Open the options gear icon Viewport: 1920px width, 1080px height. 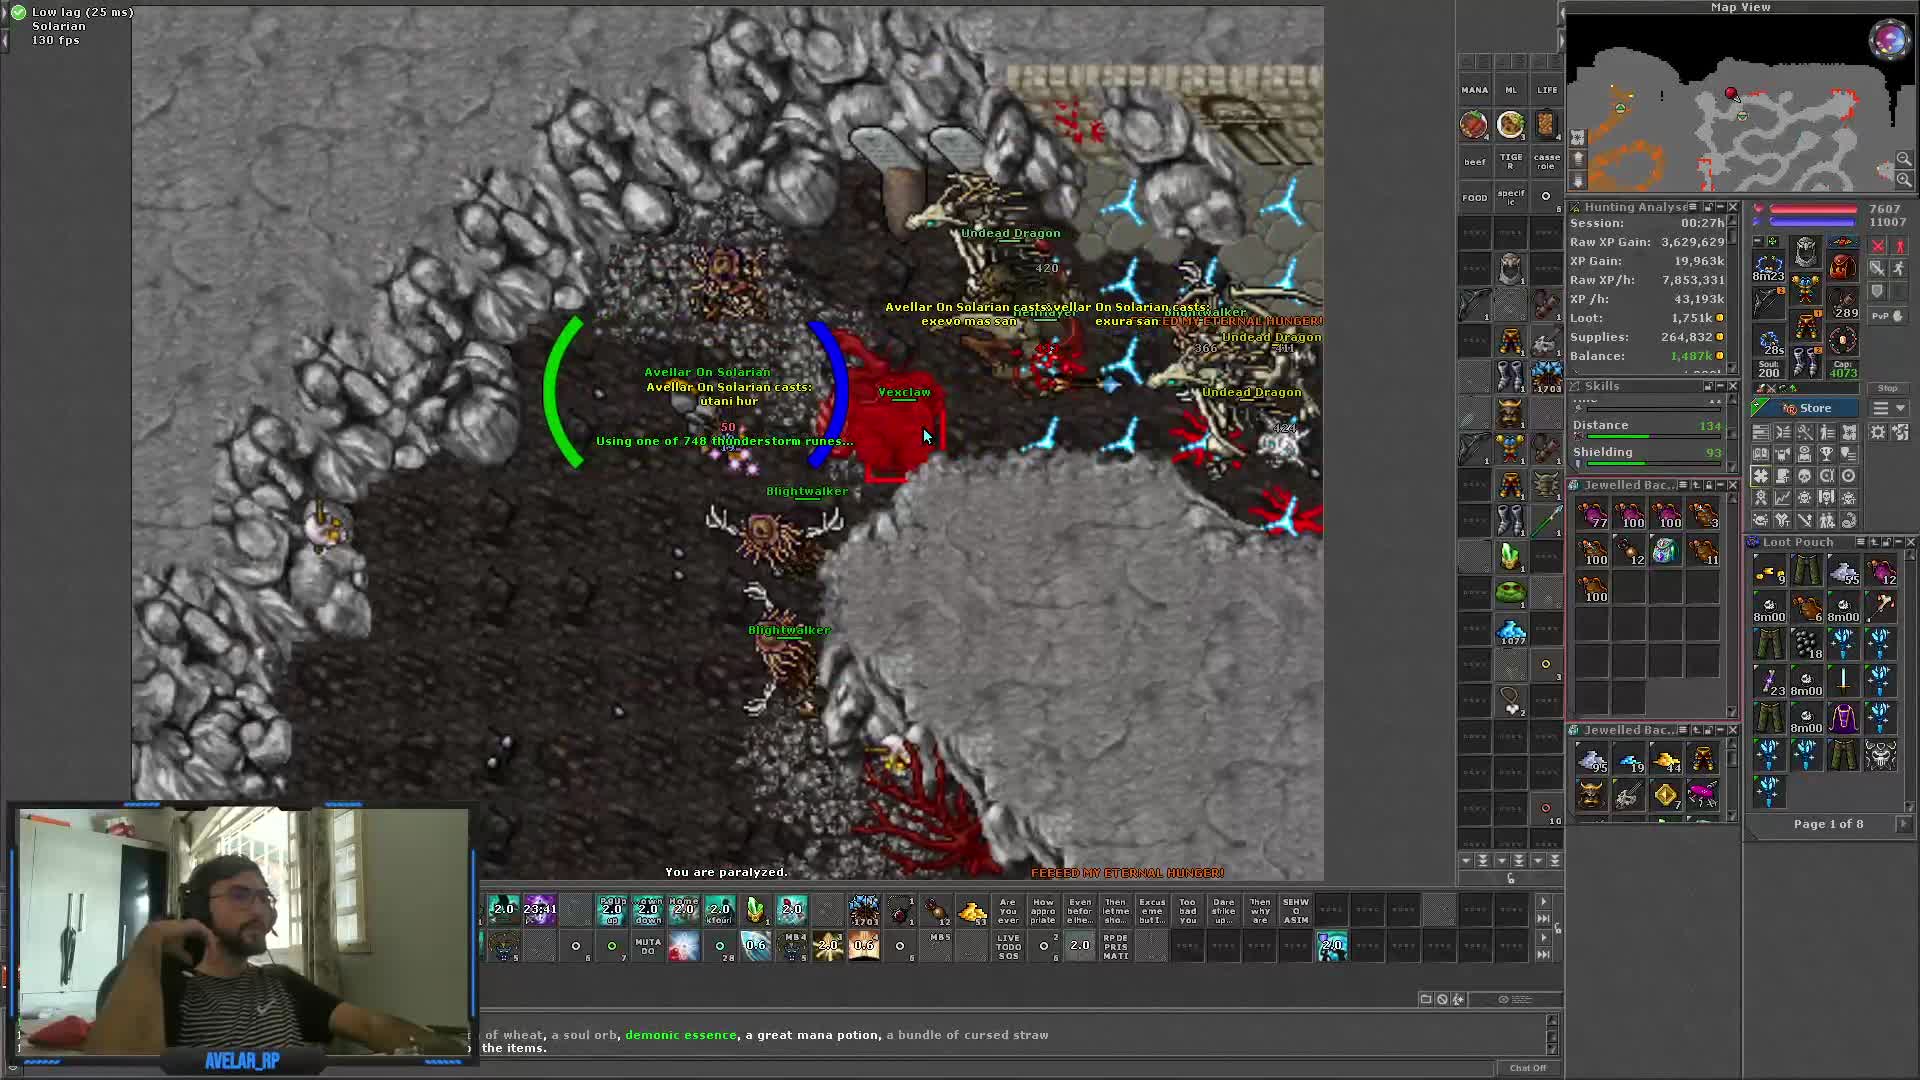point(1878,432)
